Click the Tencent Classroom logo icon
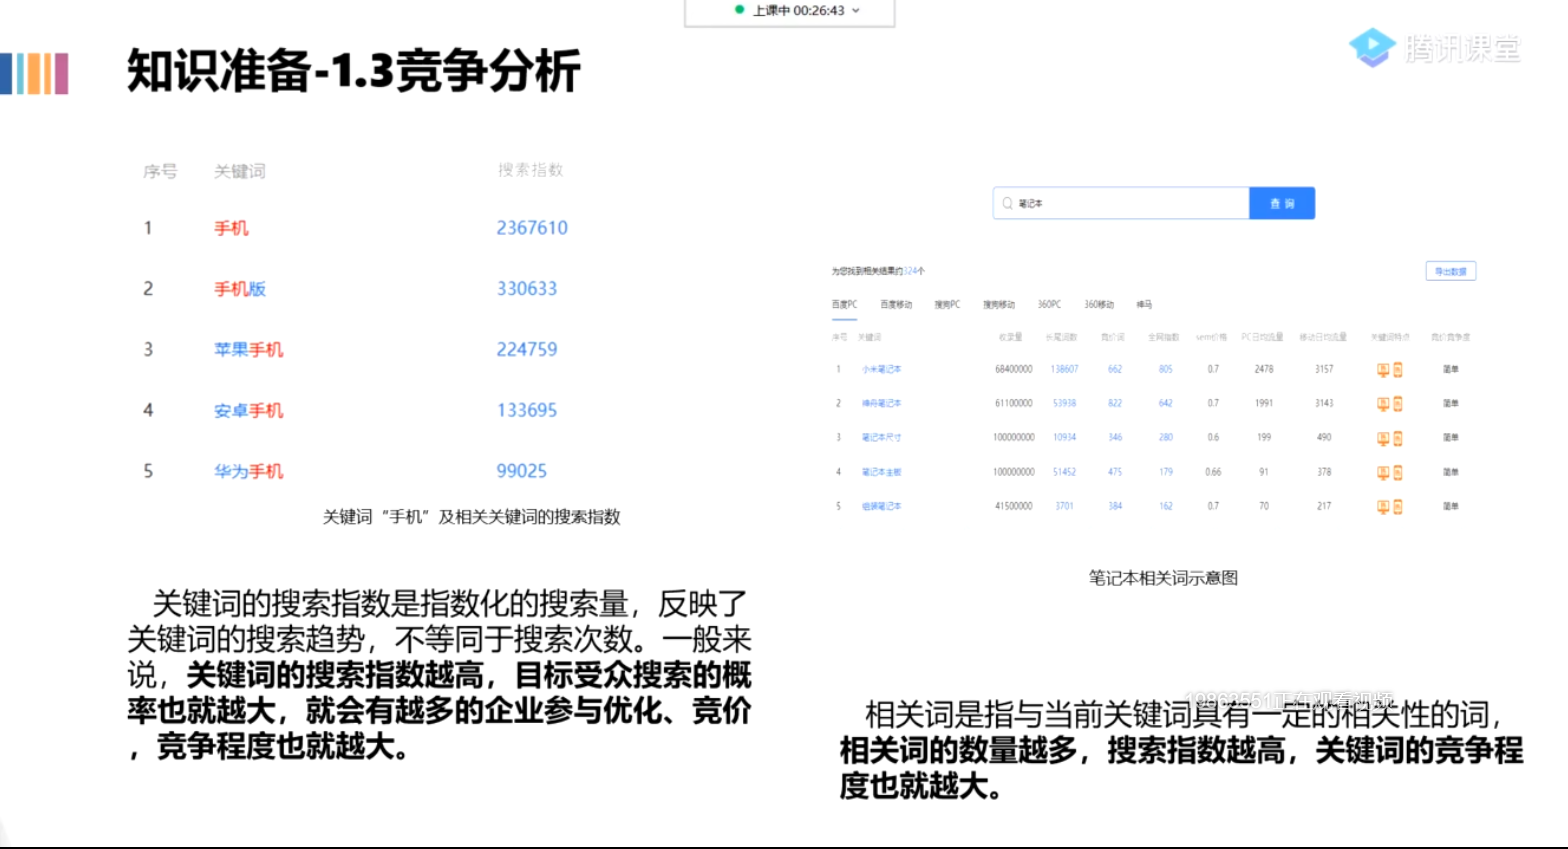Screen dimensions: 1568x849 click(1371, 47)
